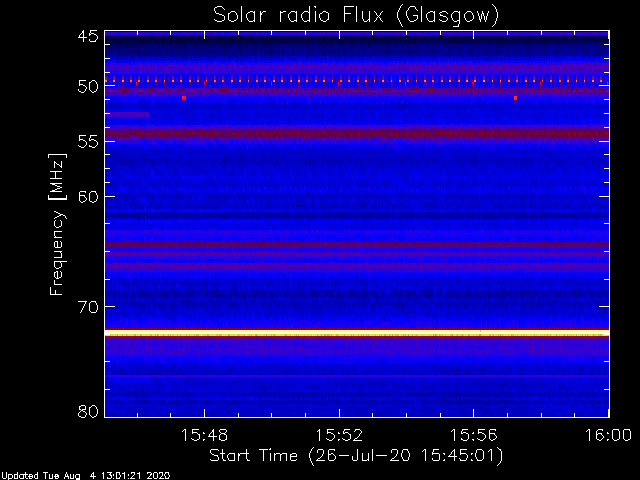
Task: Click the 55 frequency tick label
Action: click(x=88, y=142)
